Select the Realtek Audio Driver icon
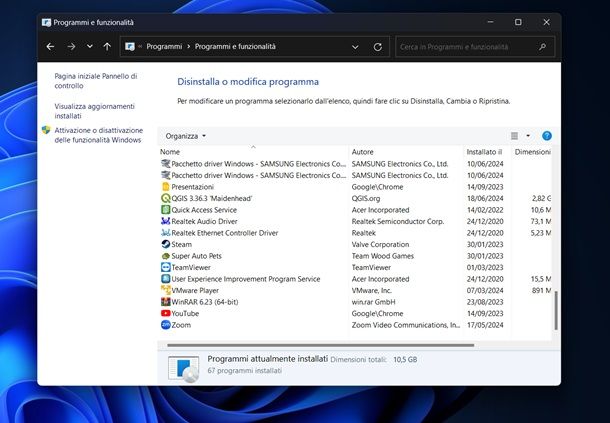The image size is (610, 423). coord(165,221)
